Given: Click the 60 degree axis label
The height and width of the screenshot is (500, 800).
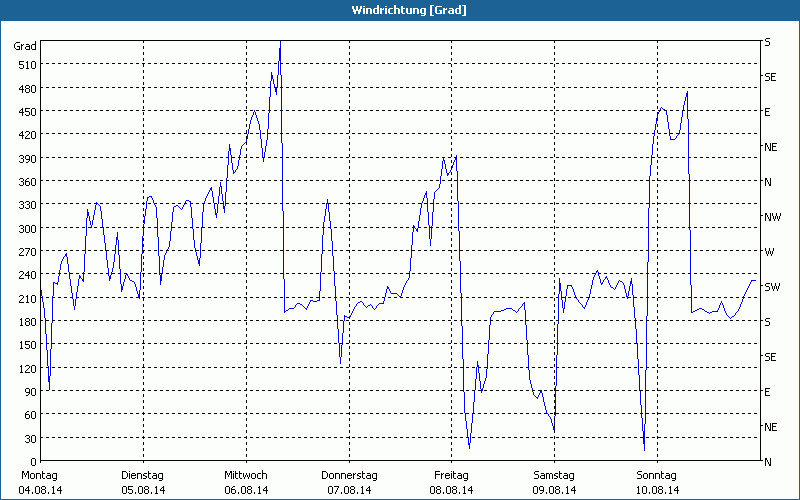Looking at the screenshot, I should [31, 415].
